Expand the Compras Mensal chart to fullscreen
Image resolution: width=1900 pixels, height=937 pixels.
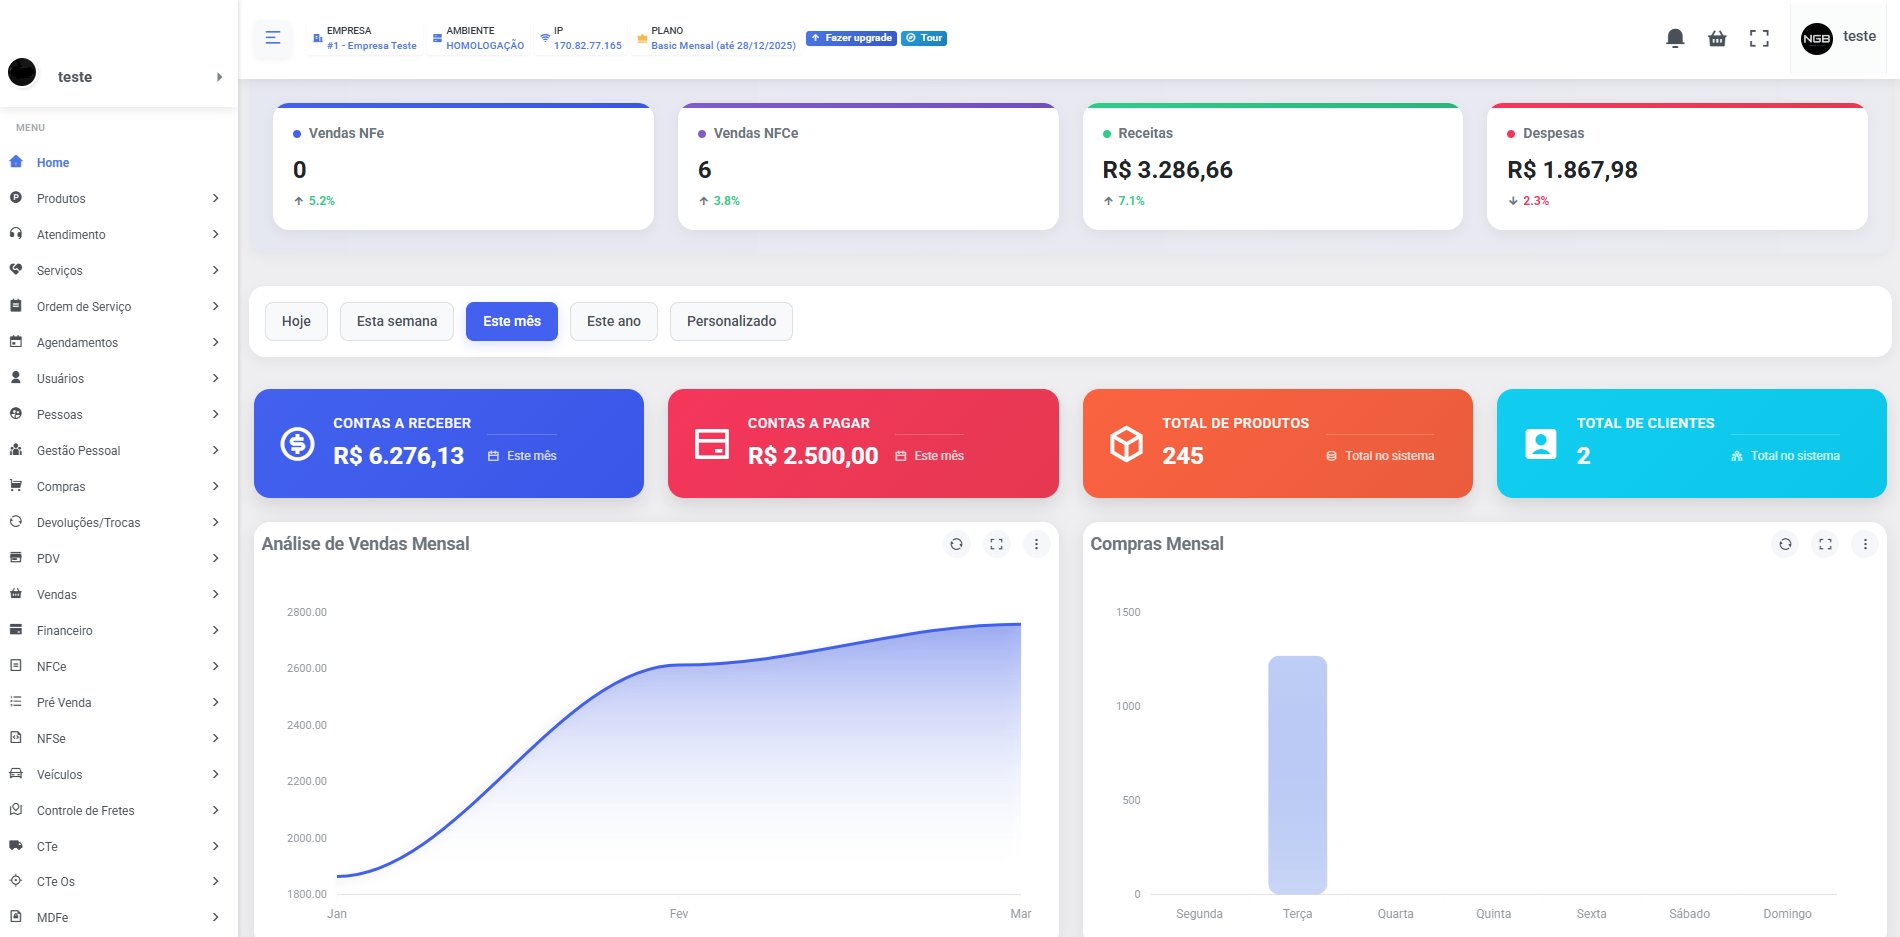pos(1825,544)
